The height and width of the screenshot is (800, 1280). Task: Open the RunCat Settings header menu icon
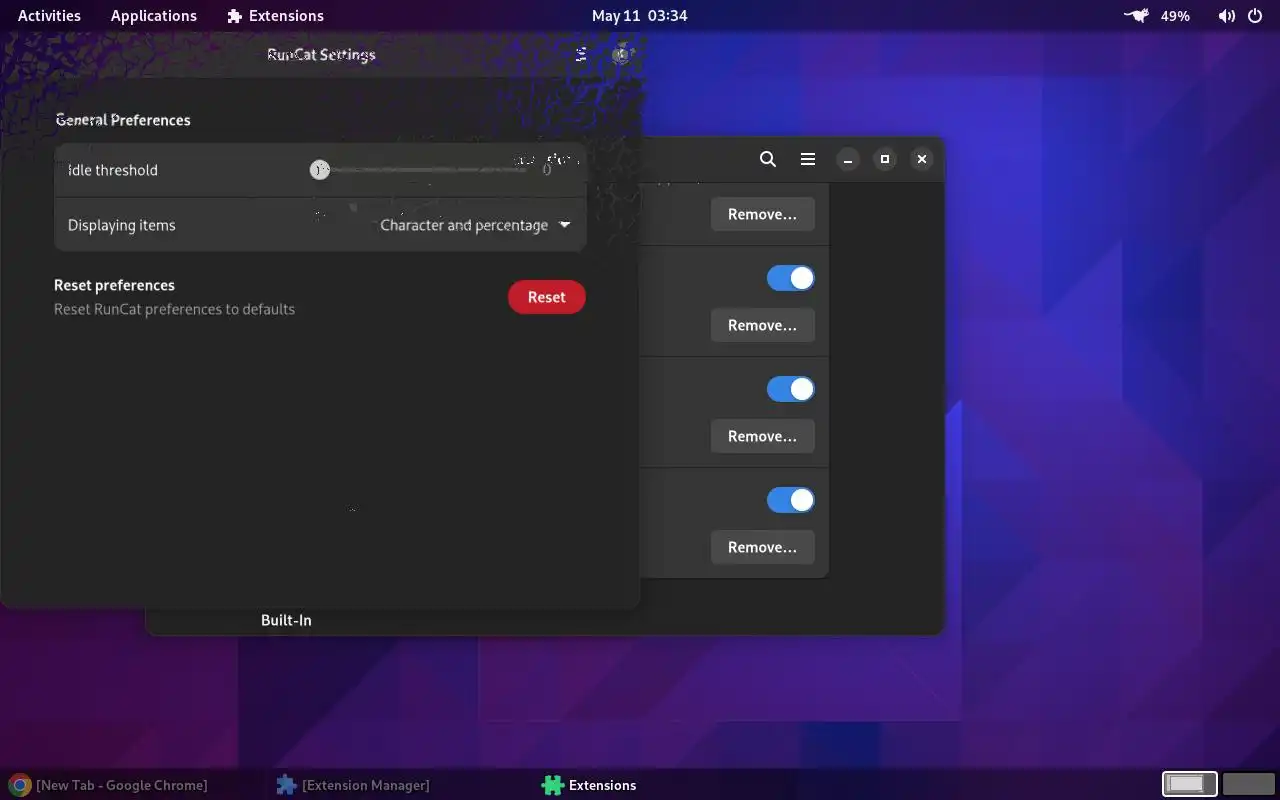581,55
